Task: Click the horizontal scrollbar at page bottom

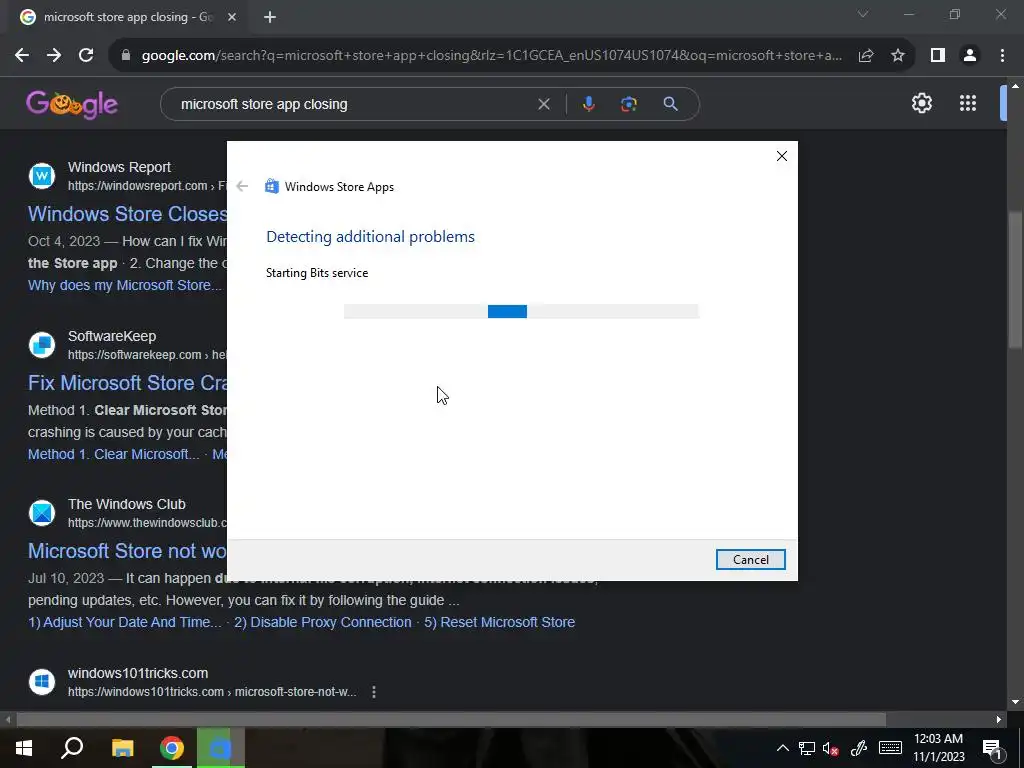Action: click(451, 720)
